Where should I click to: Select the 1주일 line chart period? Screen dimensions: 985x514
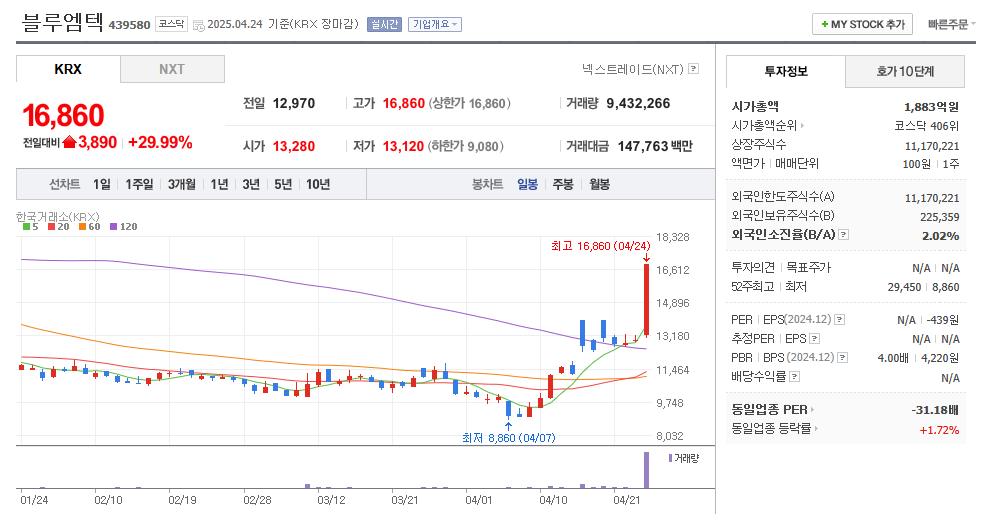tap(139, 184)
